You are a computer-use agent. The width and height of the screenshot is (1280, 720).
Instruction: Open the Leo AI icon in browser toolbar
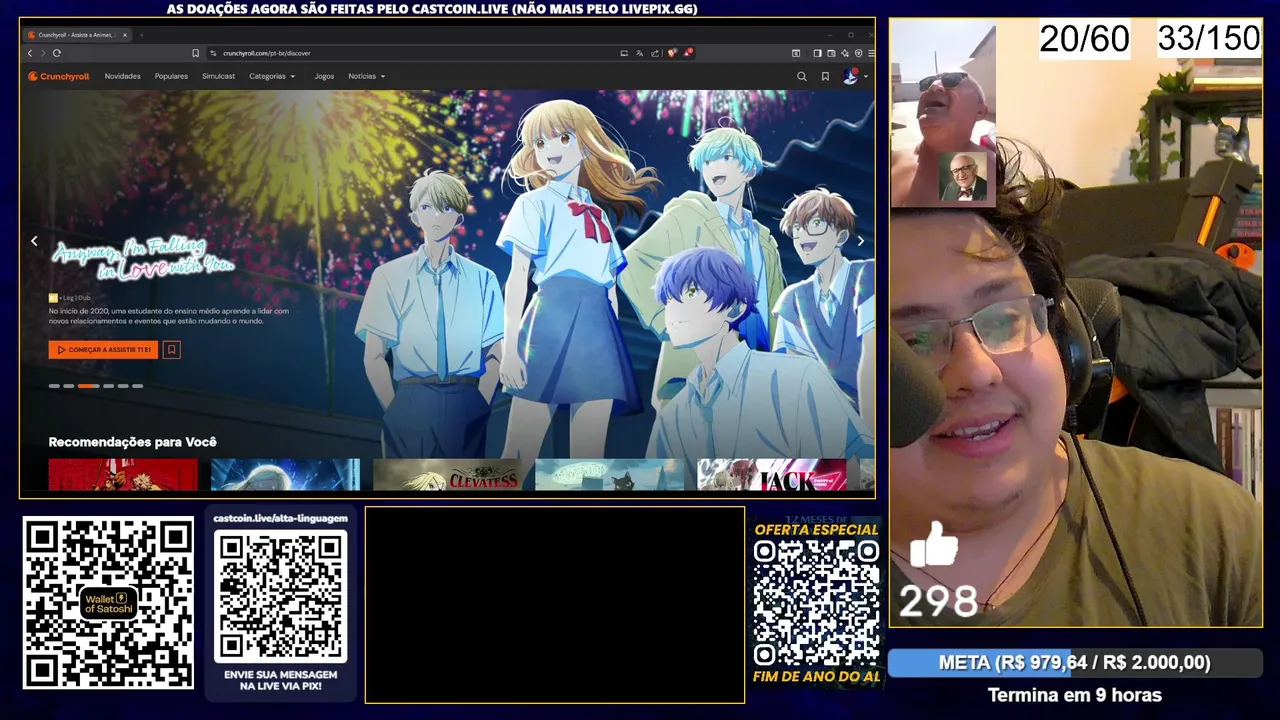tap(845, 53)
